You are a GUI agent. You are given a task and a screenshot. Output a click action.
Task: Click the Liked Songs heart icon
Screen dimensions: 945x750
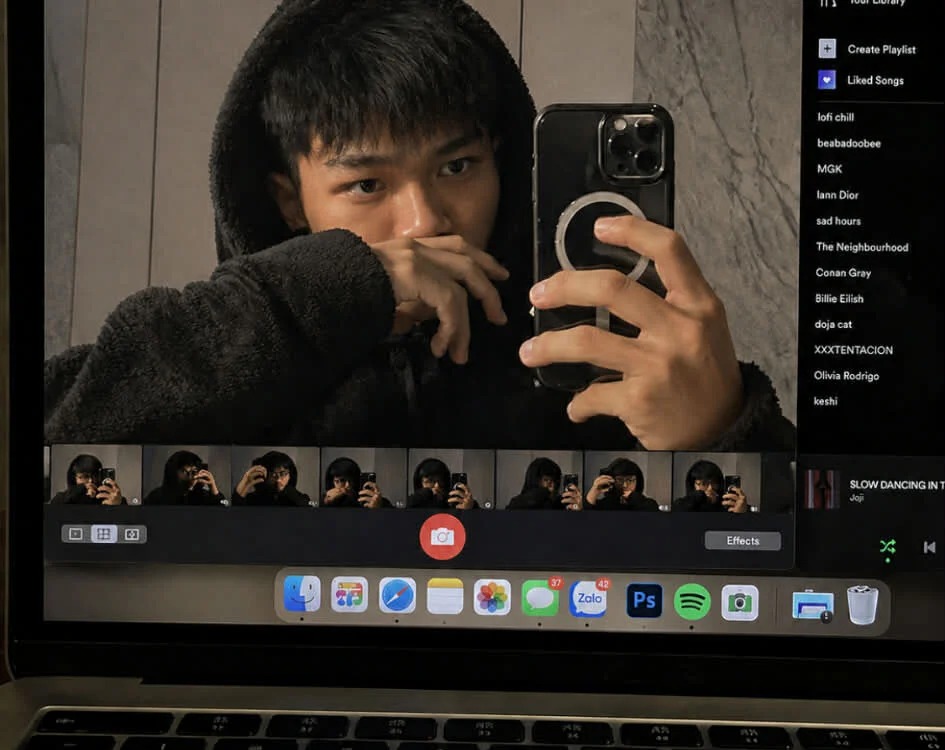click(826, 80)
